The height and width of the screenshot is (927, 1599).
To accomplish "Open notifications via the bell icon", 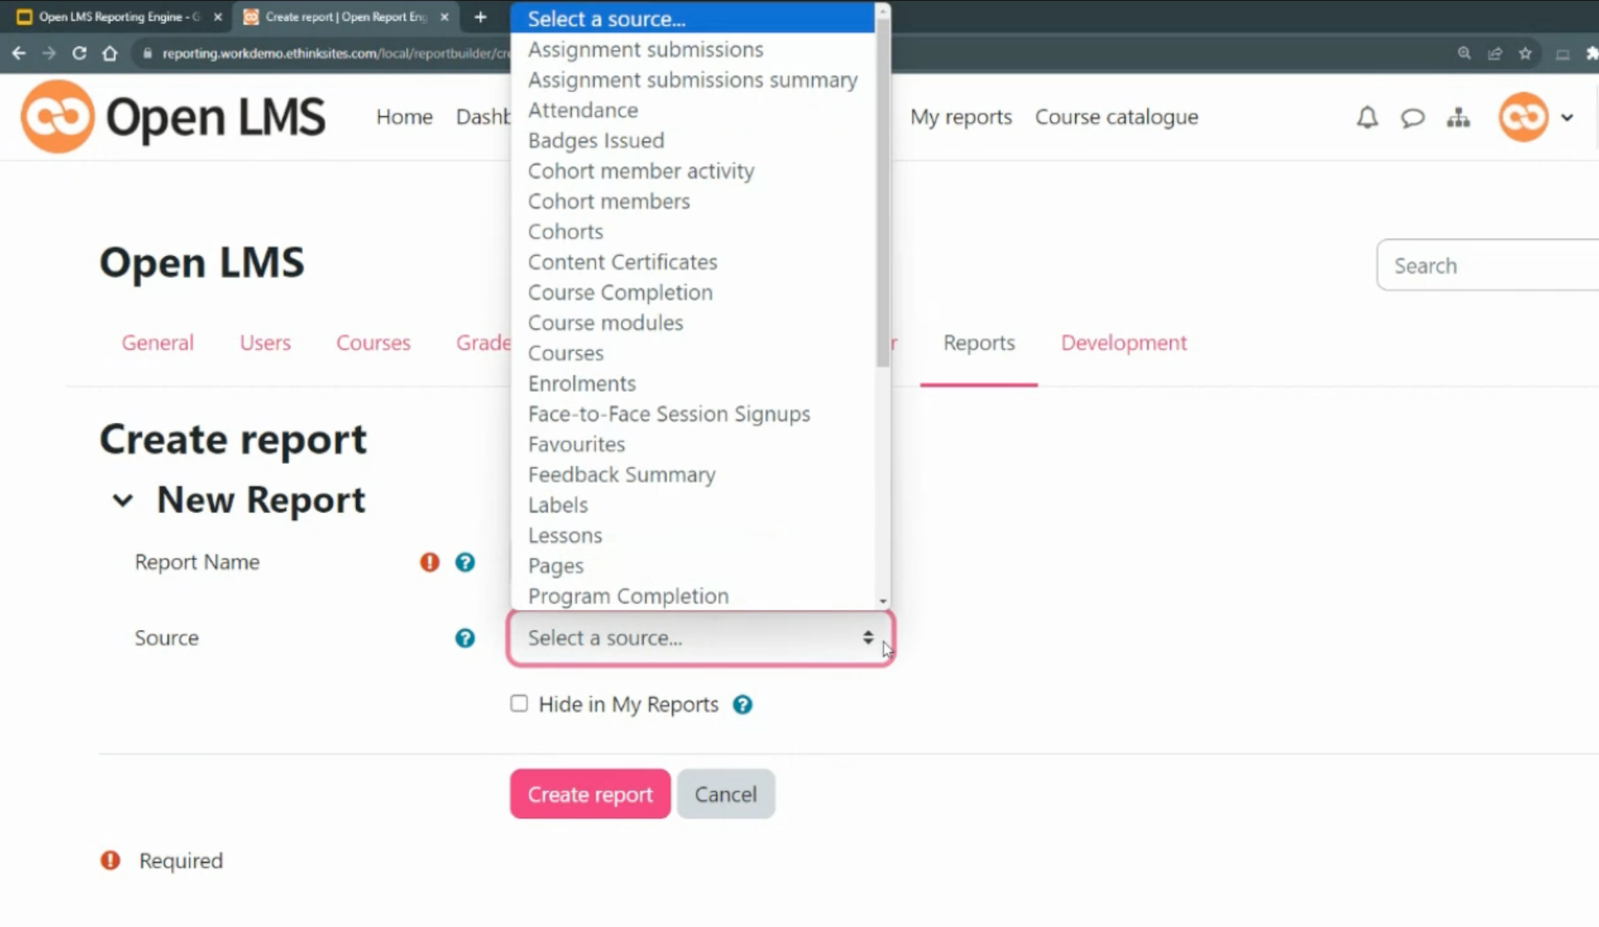I will pyautogui.click(x=1366, y=117).
